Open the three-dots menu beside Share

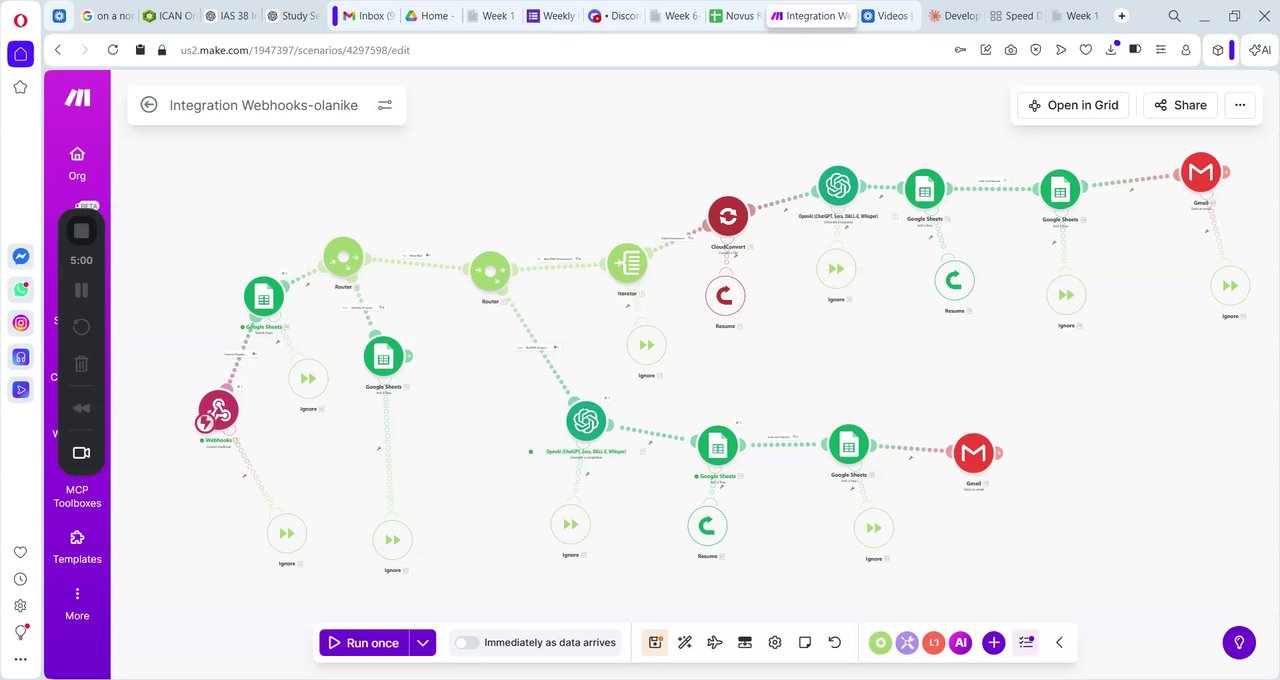pos(1240,105)
